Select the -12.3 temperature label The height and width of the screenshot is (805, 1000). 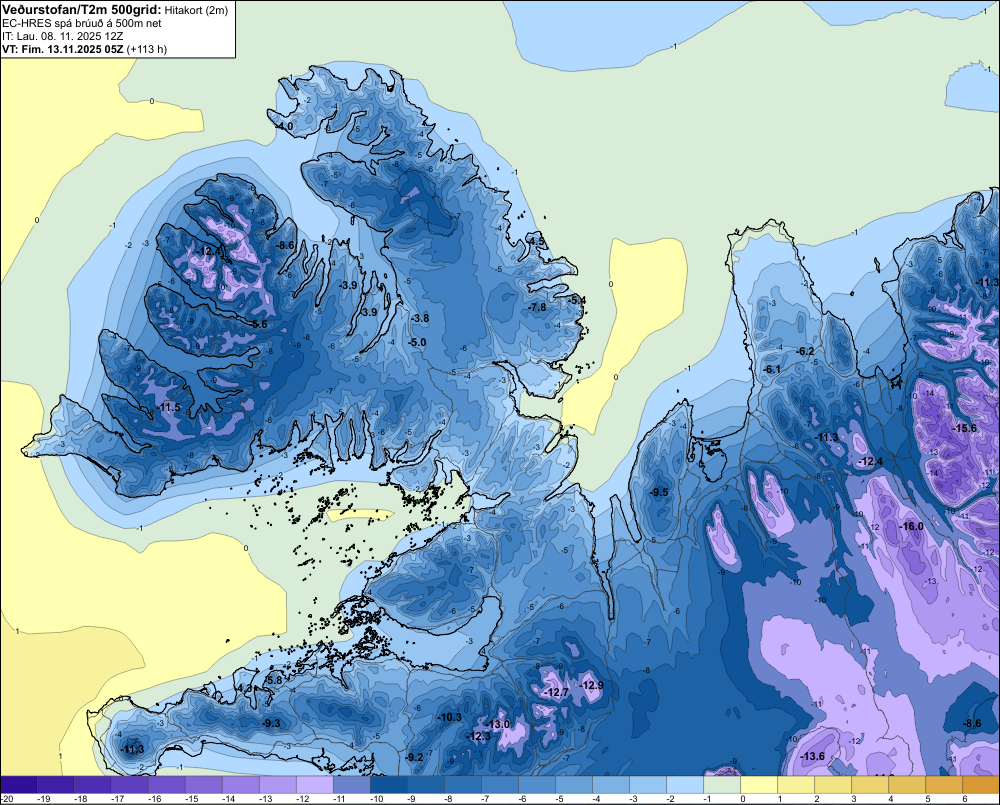click(478, 736)
